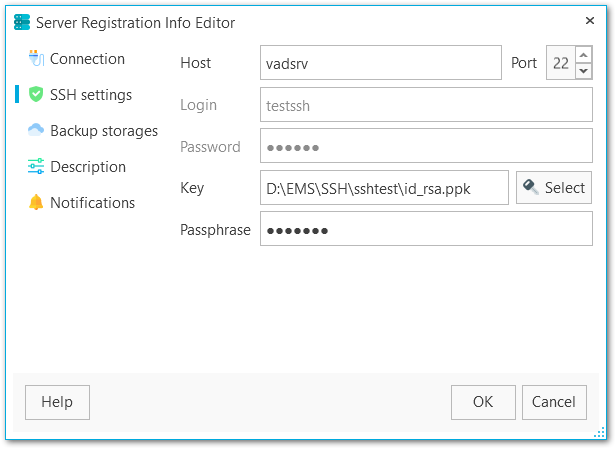Viewport: 616px width, 449px height.
Task: Focus the Host field containing vadsrv
Action: coord(380,63)
